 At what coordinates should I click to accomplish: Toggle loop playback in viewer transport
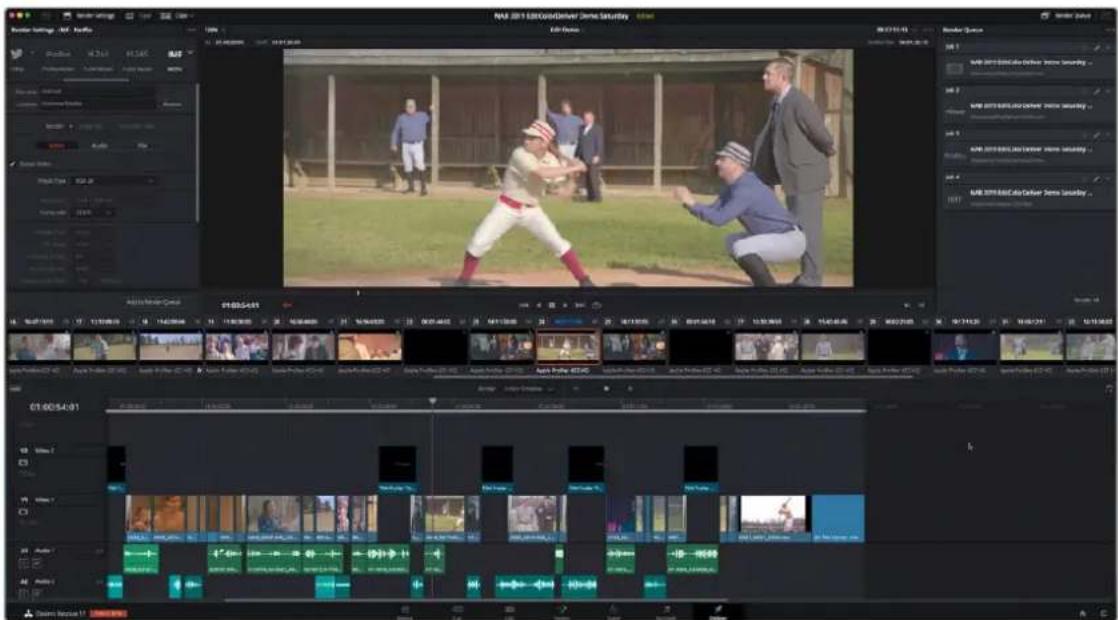pyautogui.click(x=597, y=305)
